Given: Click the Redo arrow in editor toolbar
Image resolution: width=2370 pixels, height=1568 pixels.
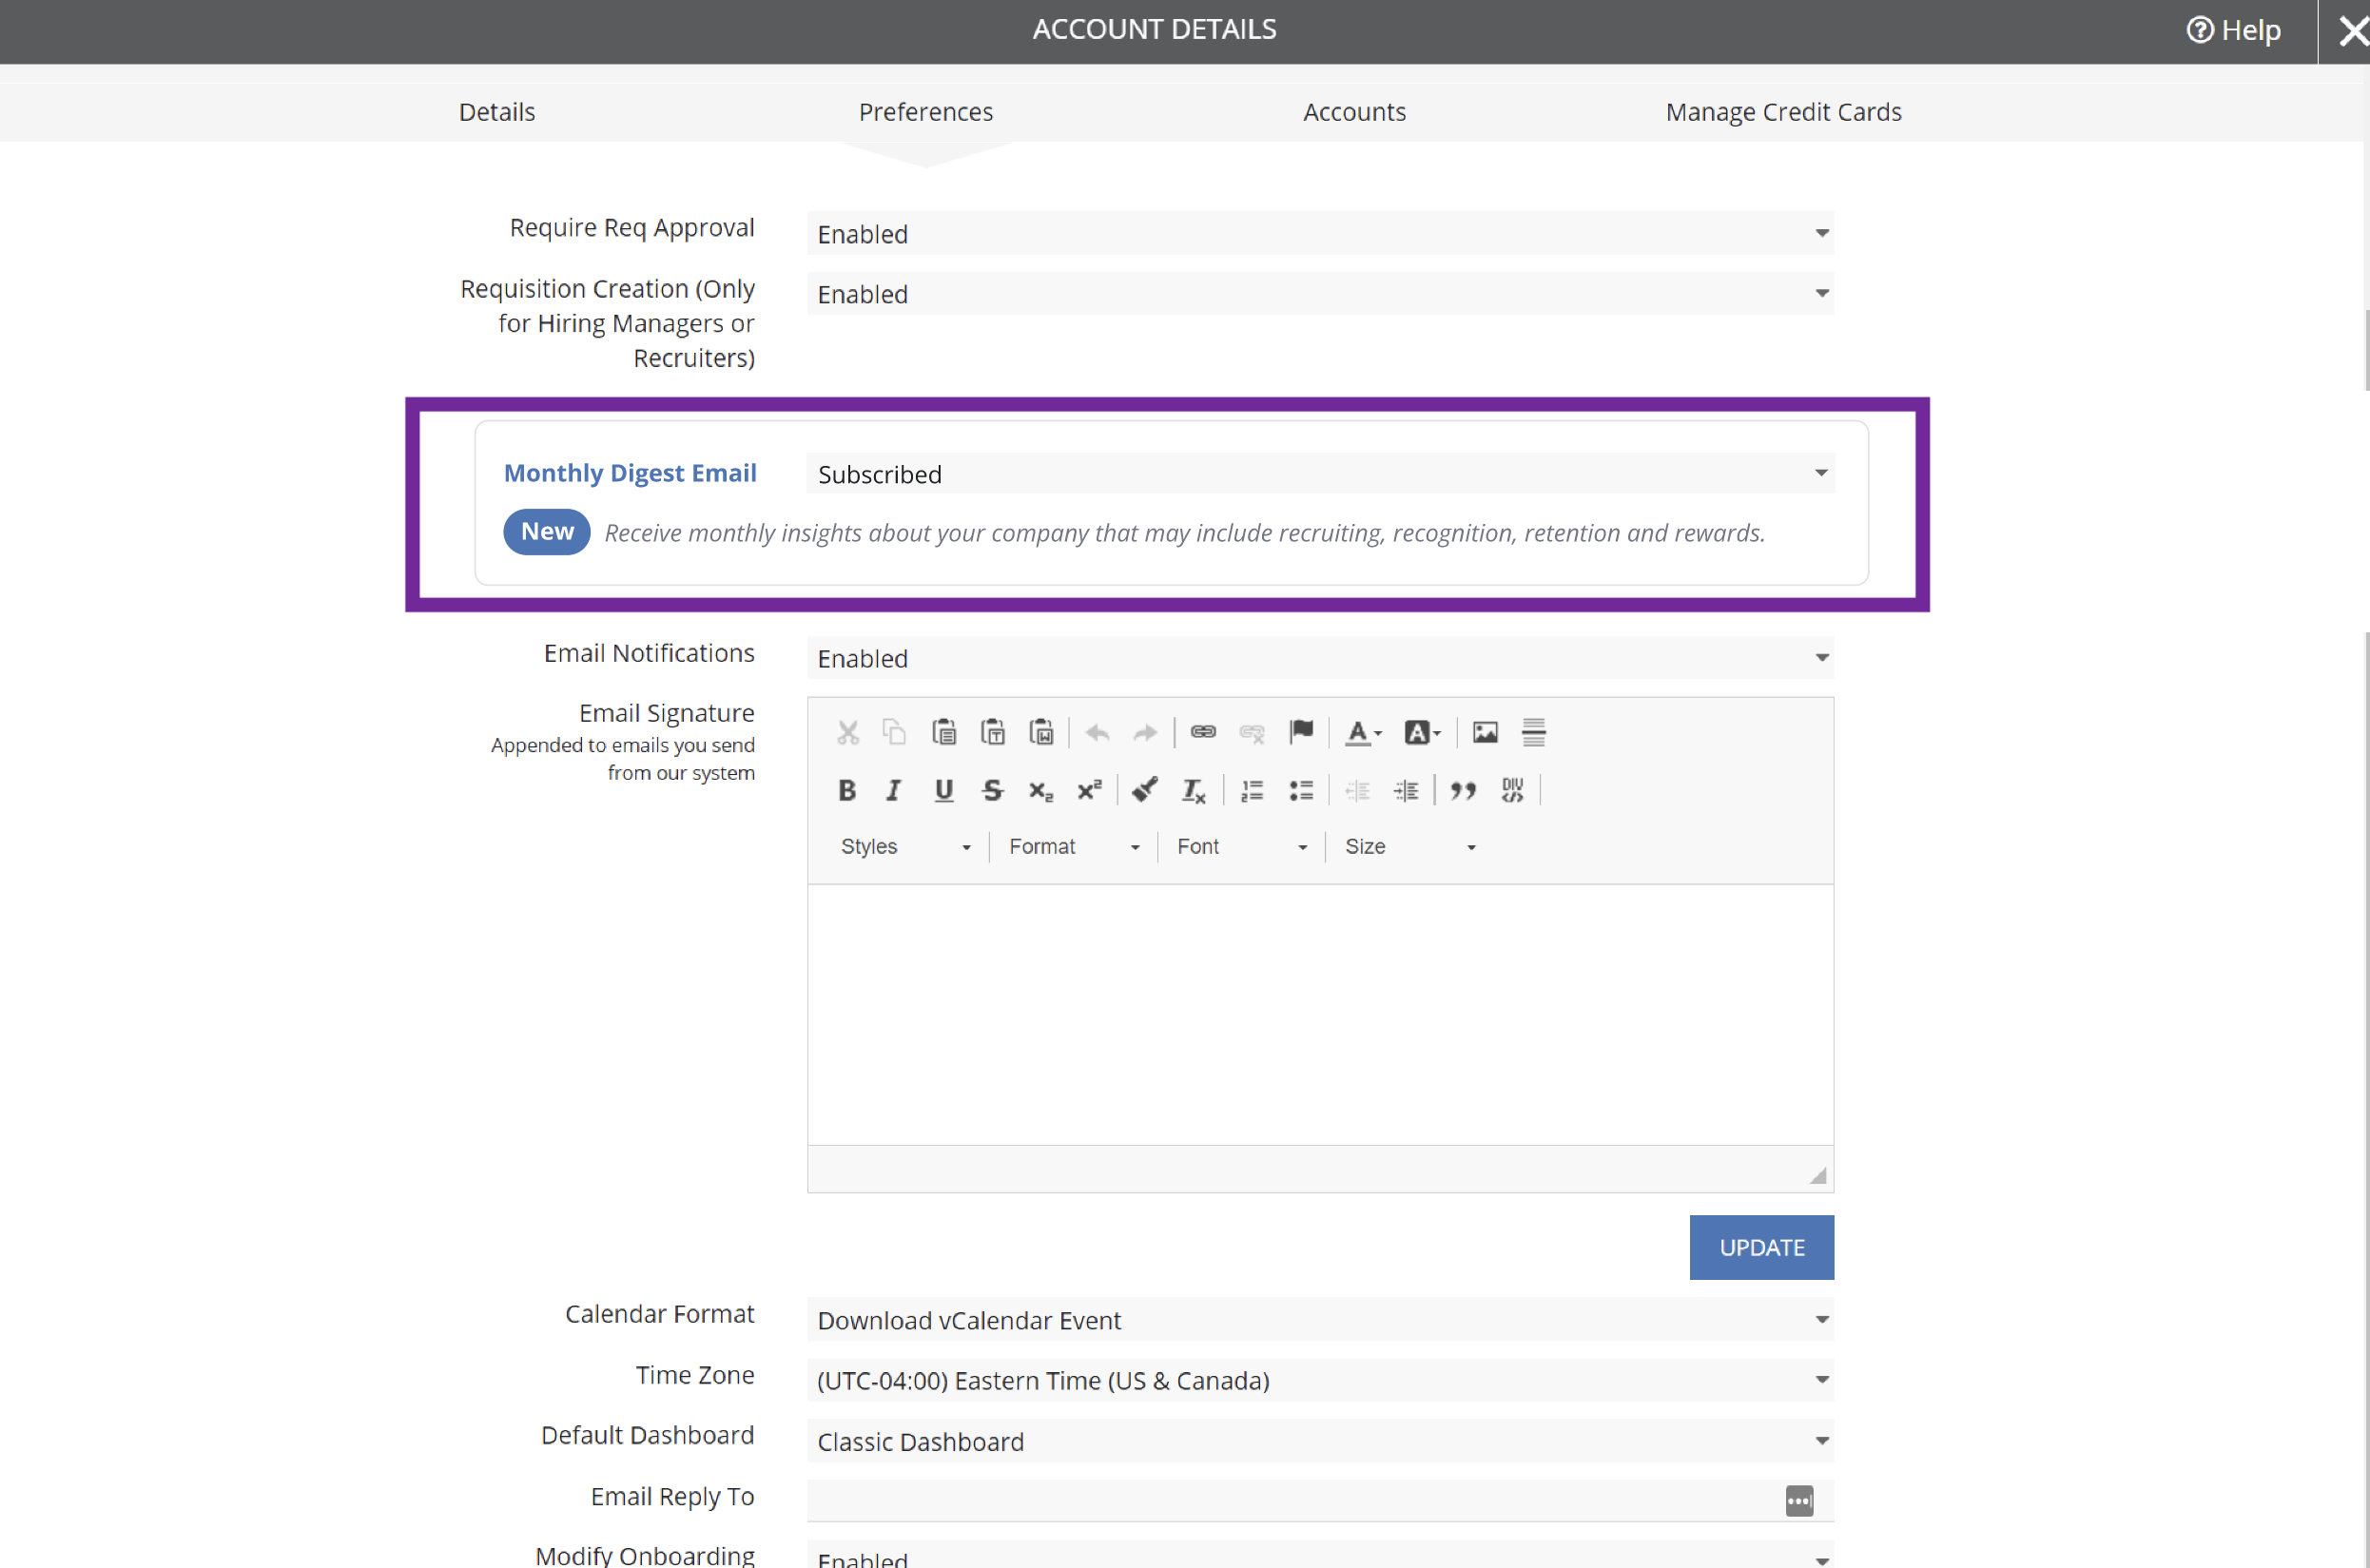Looking at the screenshot, I should click(1146, 733).
